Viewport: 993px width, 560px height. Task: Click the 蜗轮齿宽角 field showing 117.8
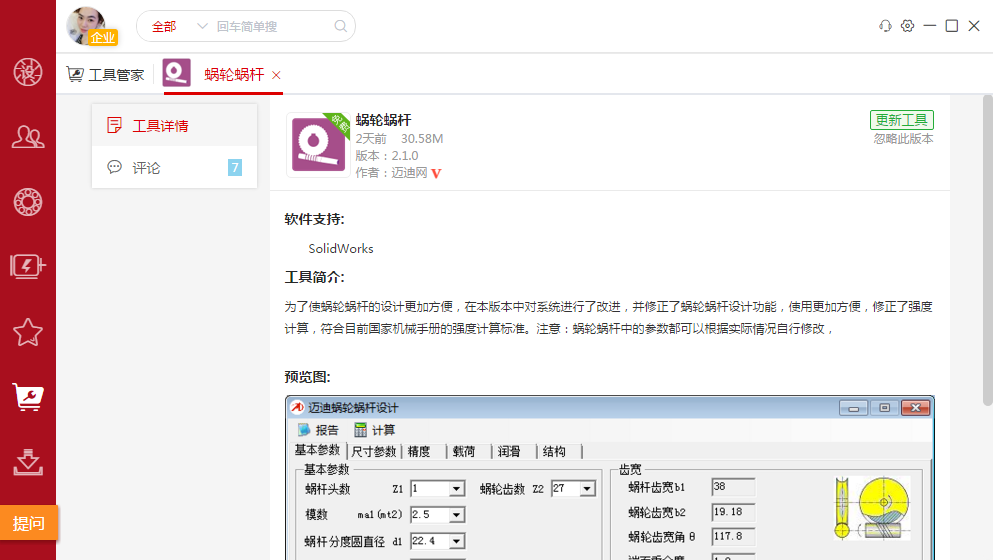(x=733, y=537)
